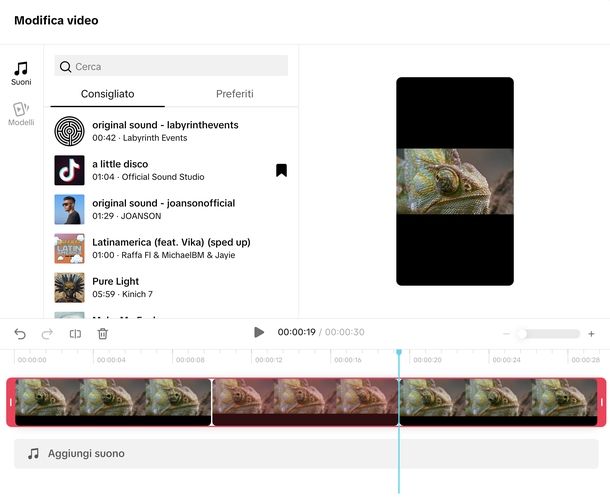Click the 00:00:24 ruler mark

click(x=506, y=360)
